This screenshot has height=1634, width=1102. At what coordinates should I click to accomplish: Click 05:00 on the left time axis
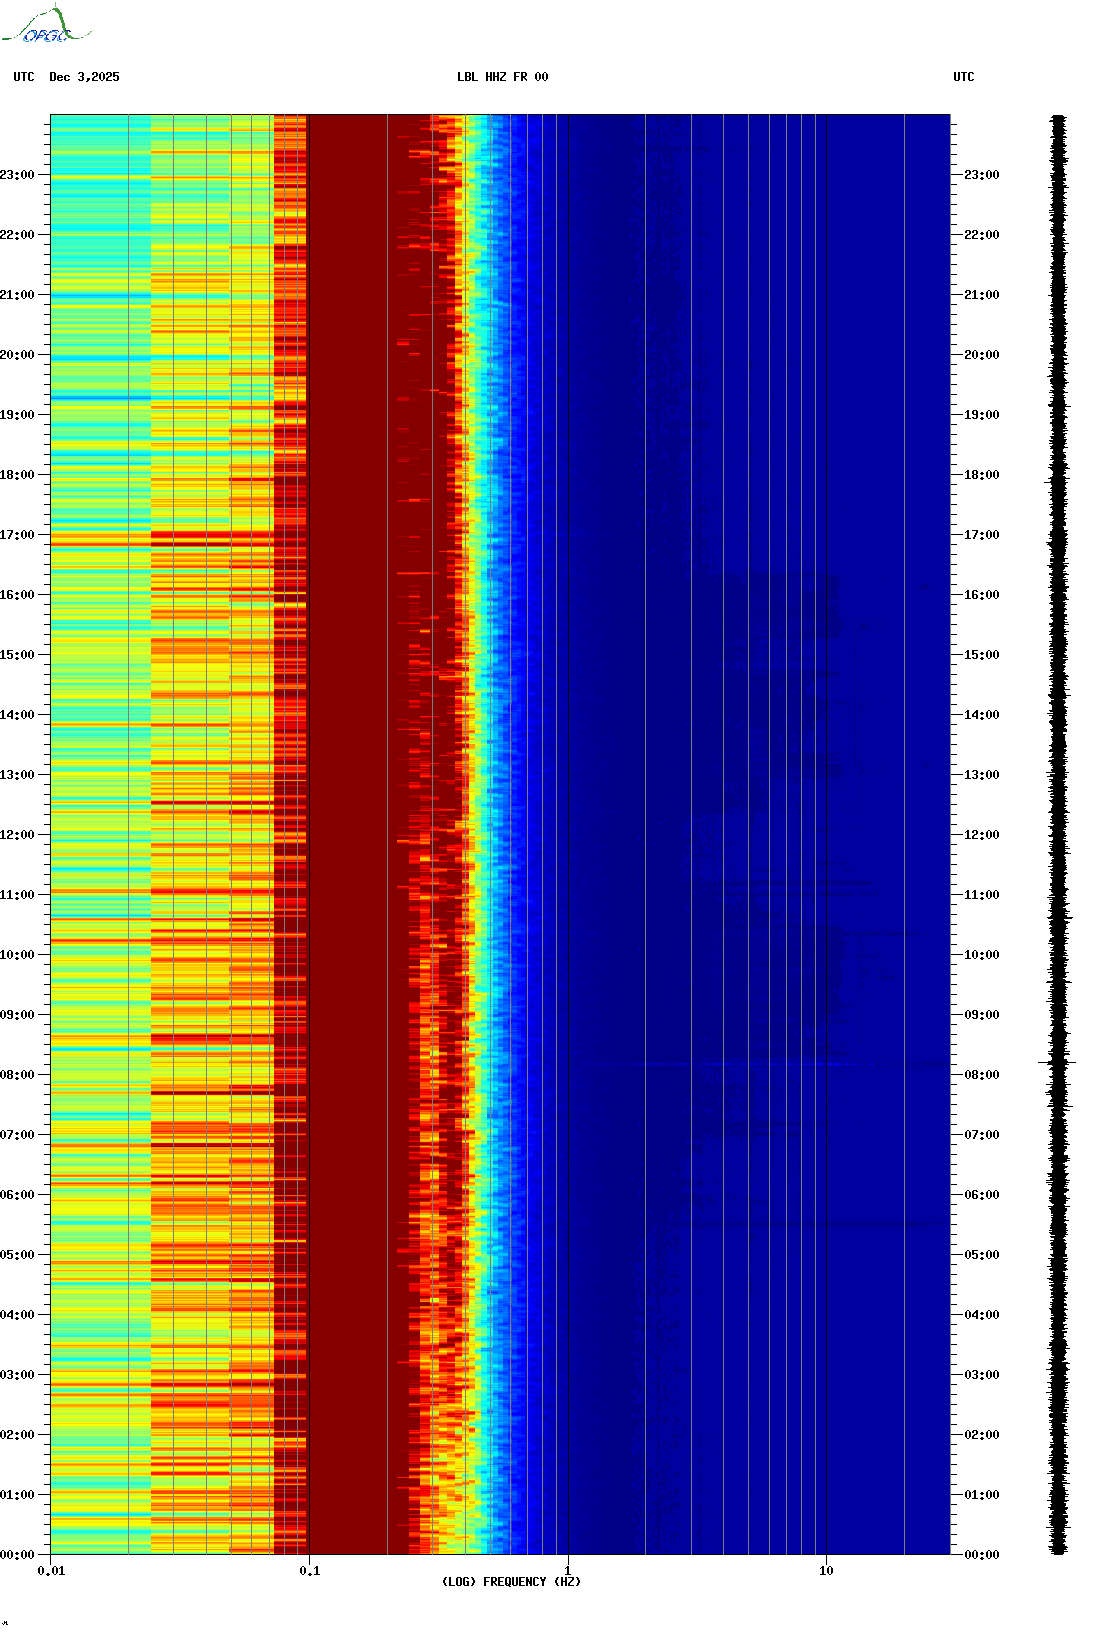17,1255
